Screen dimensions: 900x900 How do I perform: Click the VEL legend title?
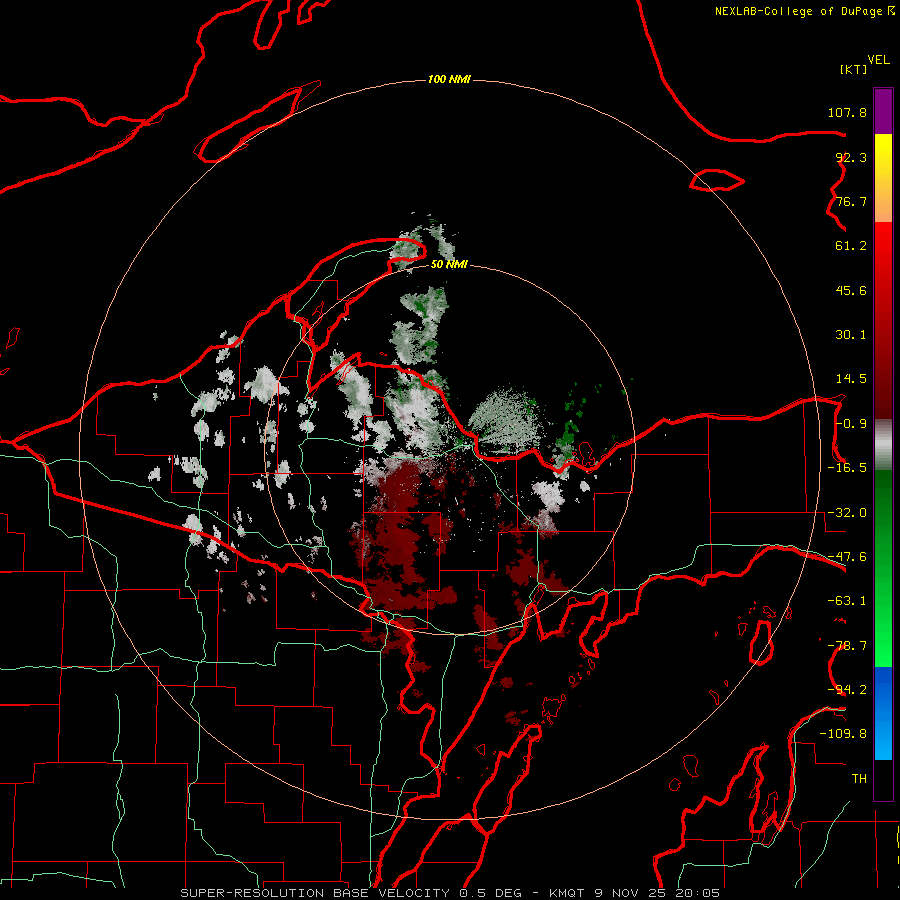click(878, 60)
